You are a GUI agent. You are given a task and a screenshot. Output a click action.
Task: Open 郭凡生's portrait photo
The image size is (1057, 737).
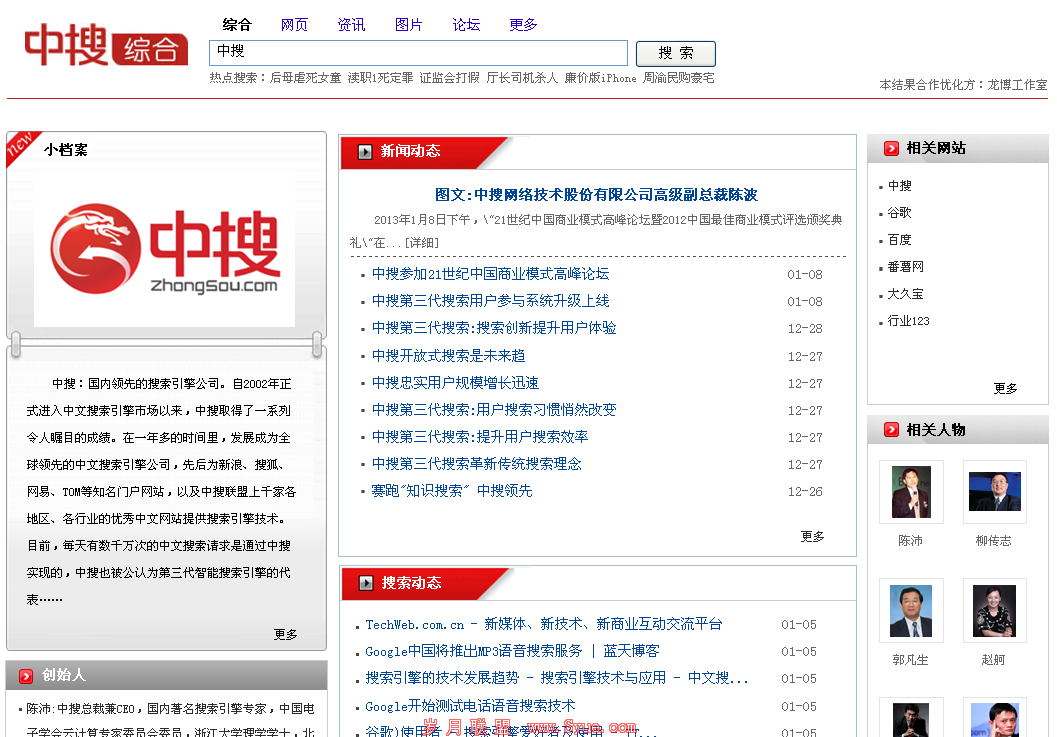911,610
